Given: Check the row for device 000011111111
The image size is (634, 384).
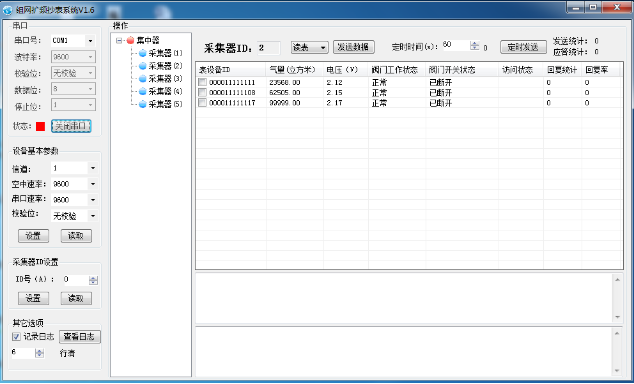Looking at the screenshot, I should (x=202, y=82).
